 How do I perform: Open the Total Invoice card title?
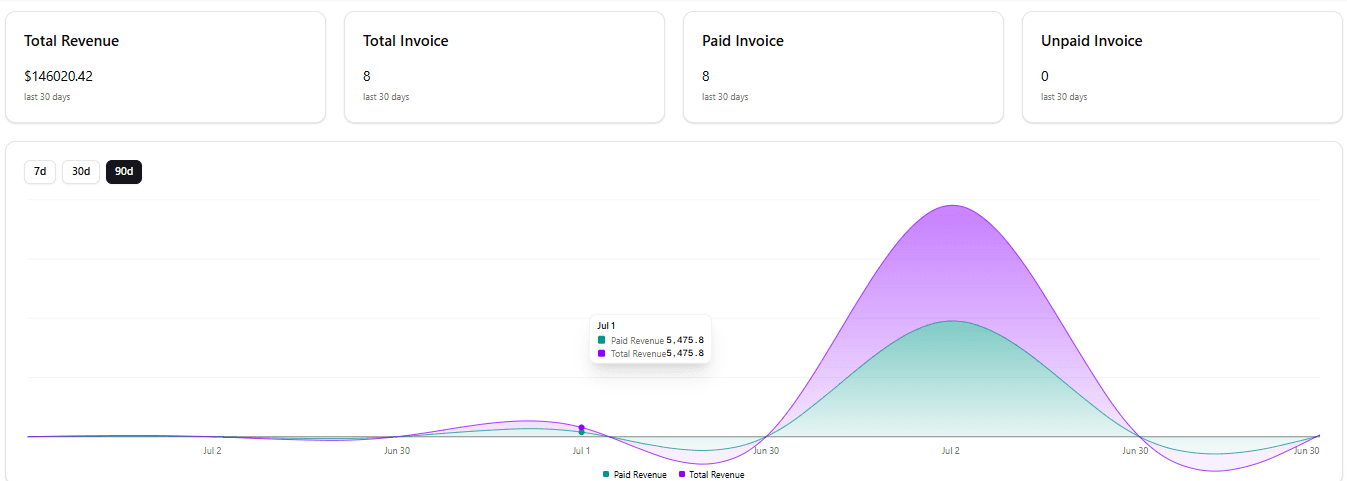[406, 41]
